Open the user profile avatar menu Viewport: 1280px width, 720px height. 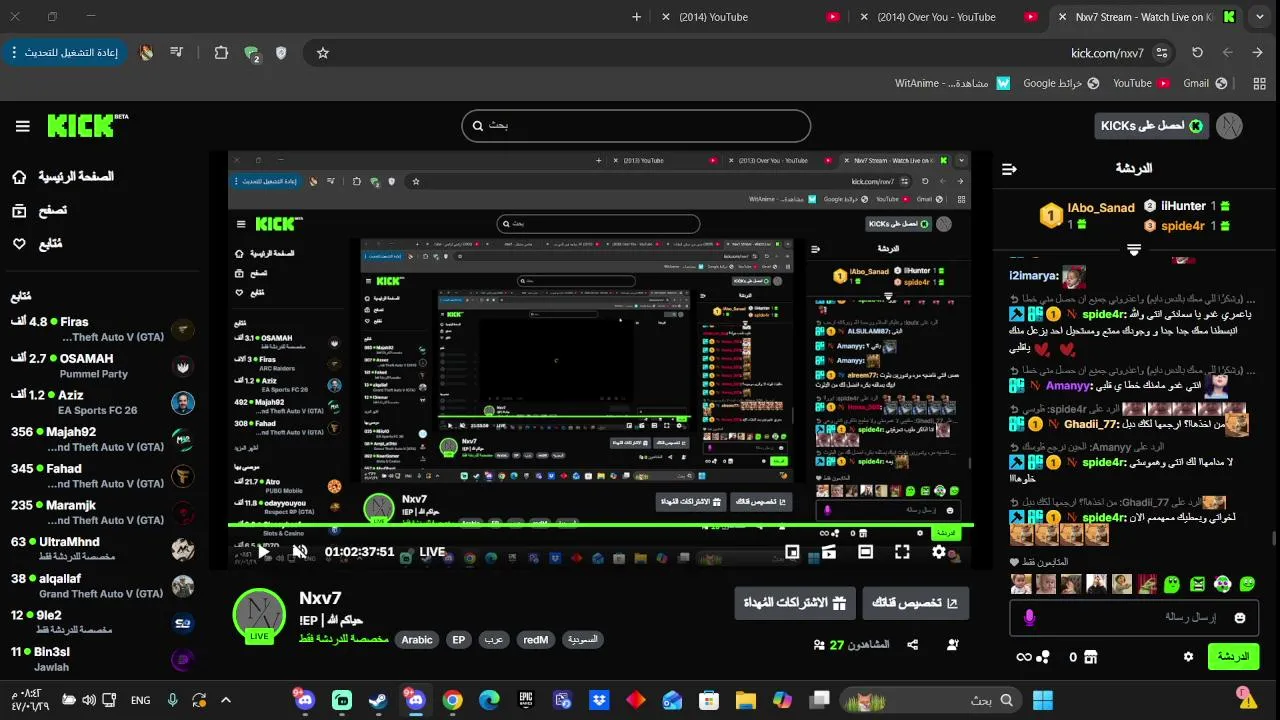1229,126
